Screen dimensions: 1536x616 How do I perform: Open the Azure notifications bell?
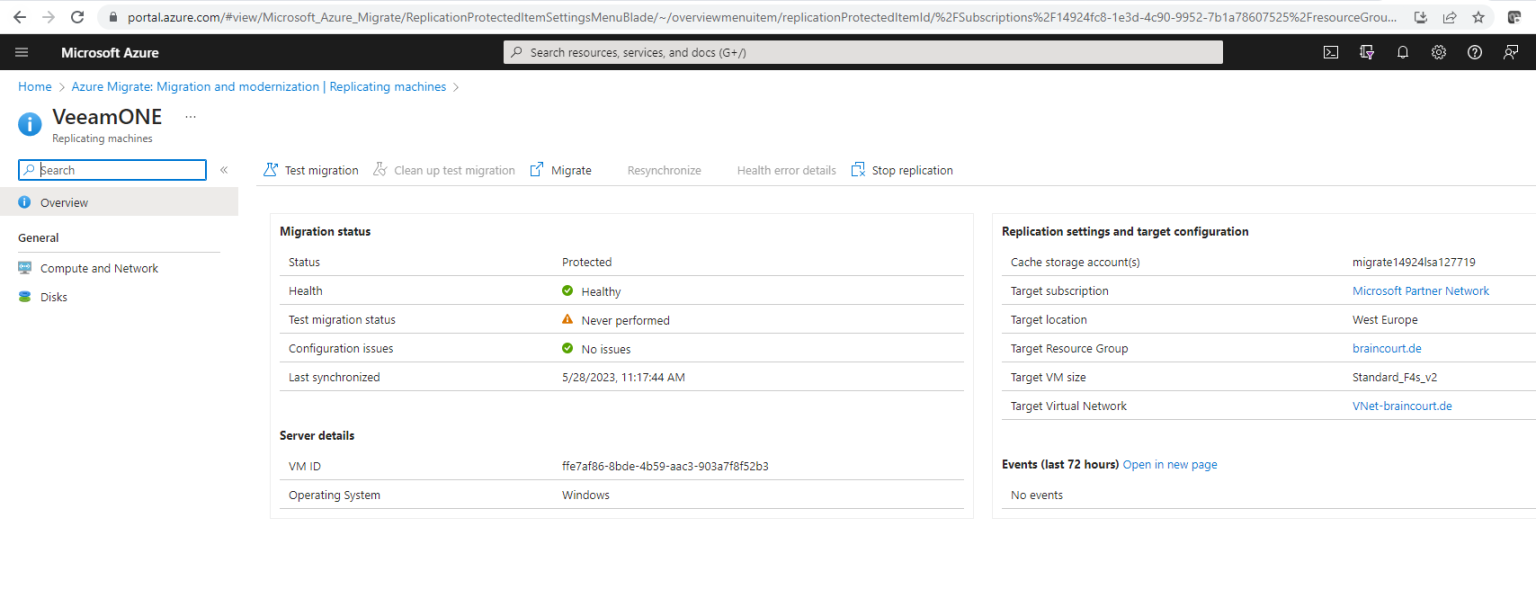coord(1402,51)
